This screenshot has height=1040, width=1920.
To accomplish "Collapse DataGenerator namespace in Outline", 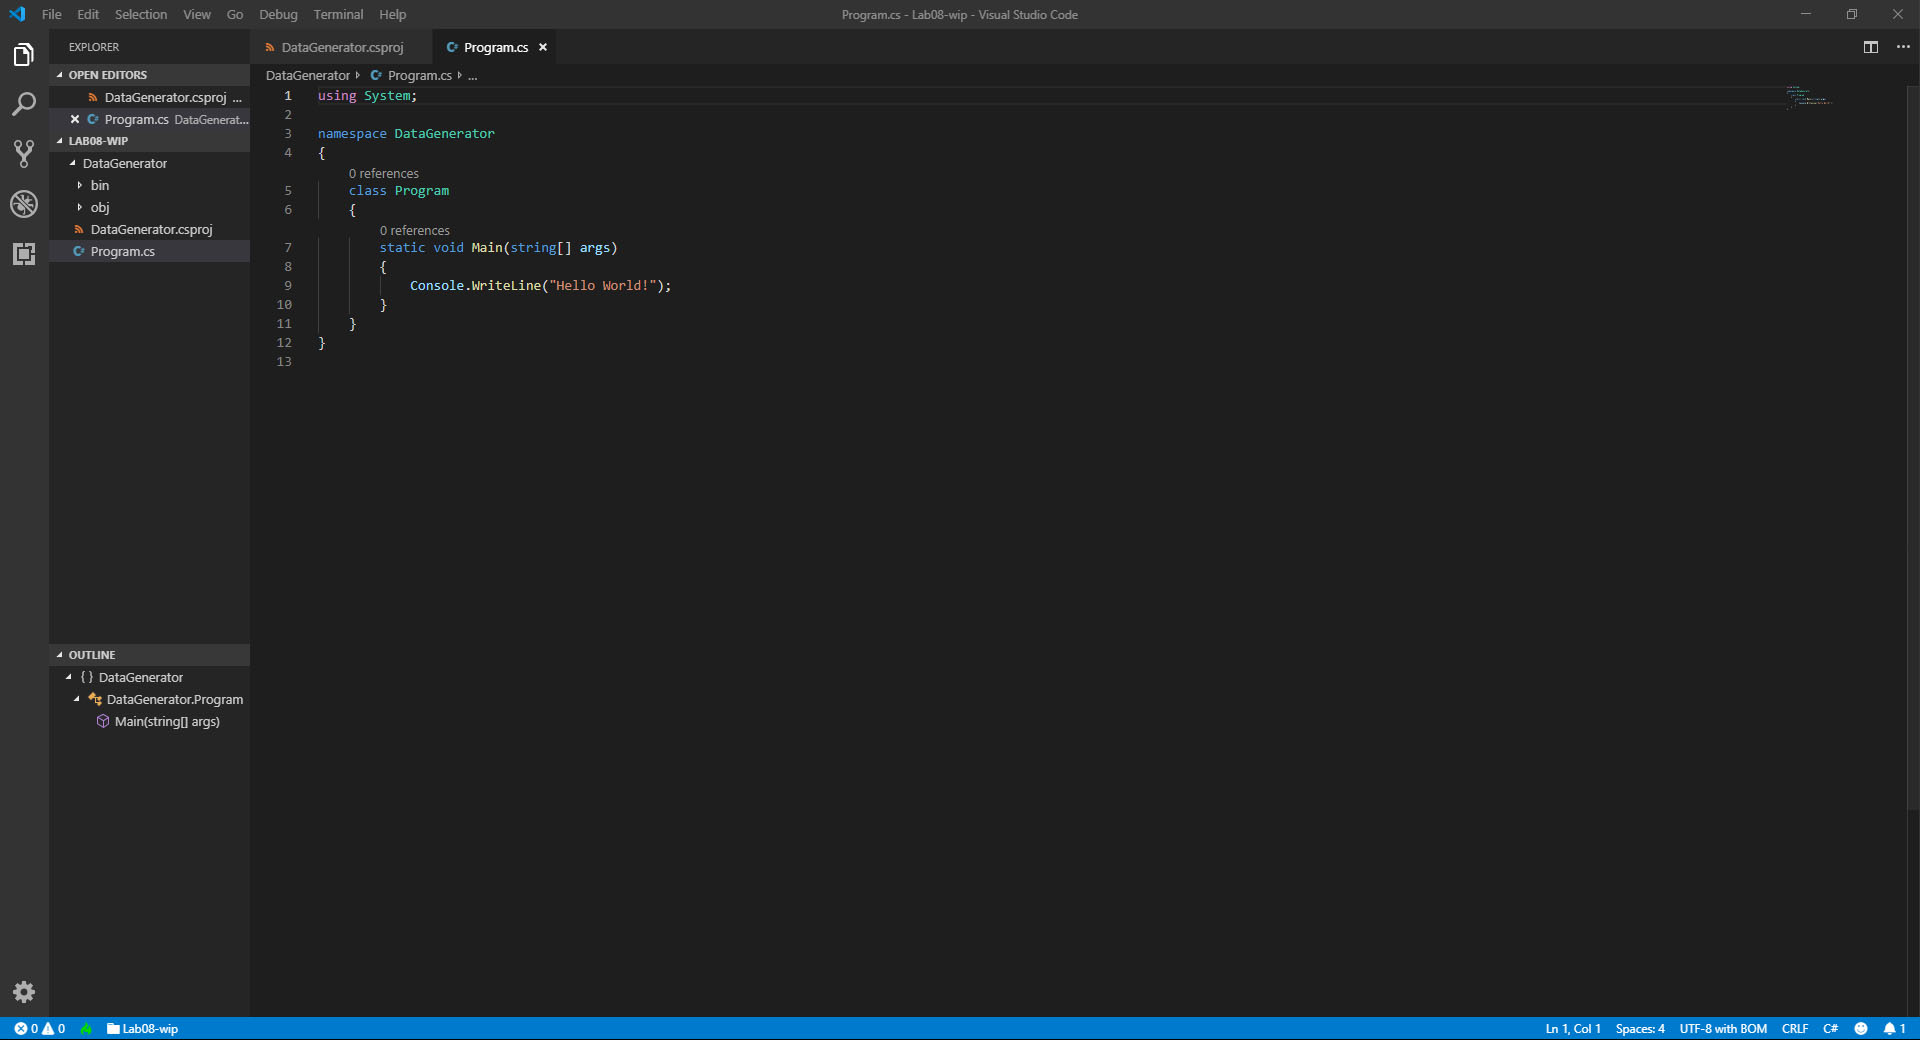I will point(69,677).
